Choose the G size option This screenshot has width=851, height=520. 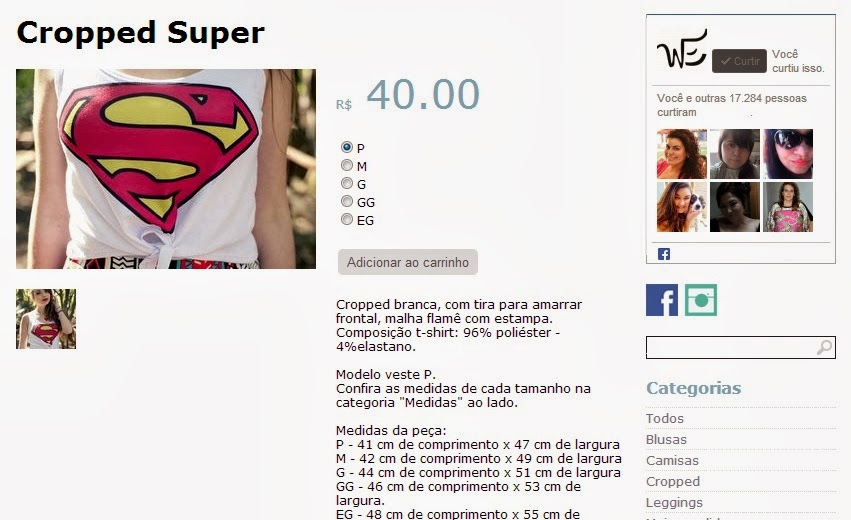(347, 183)
